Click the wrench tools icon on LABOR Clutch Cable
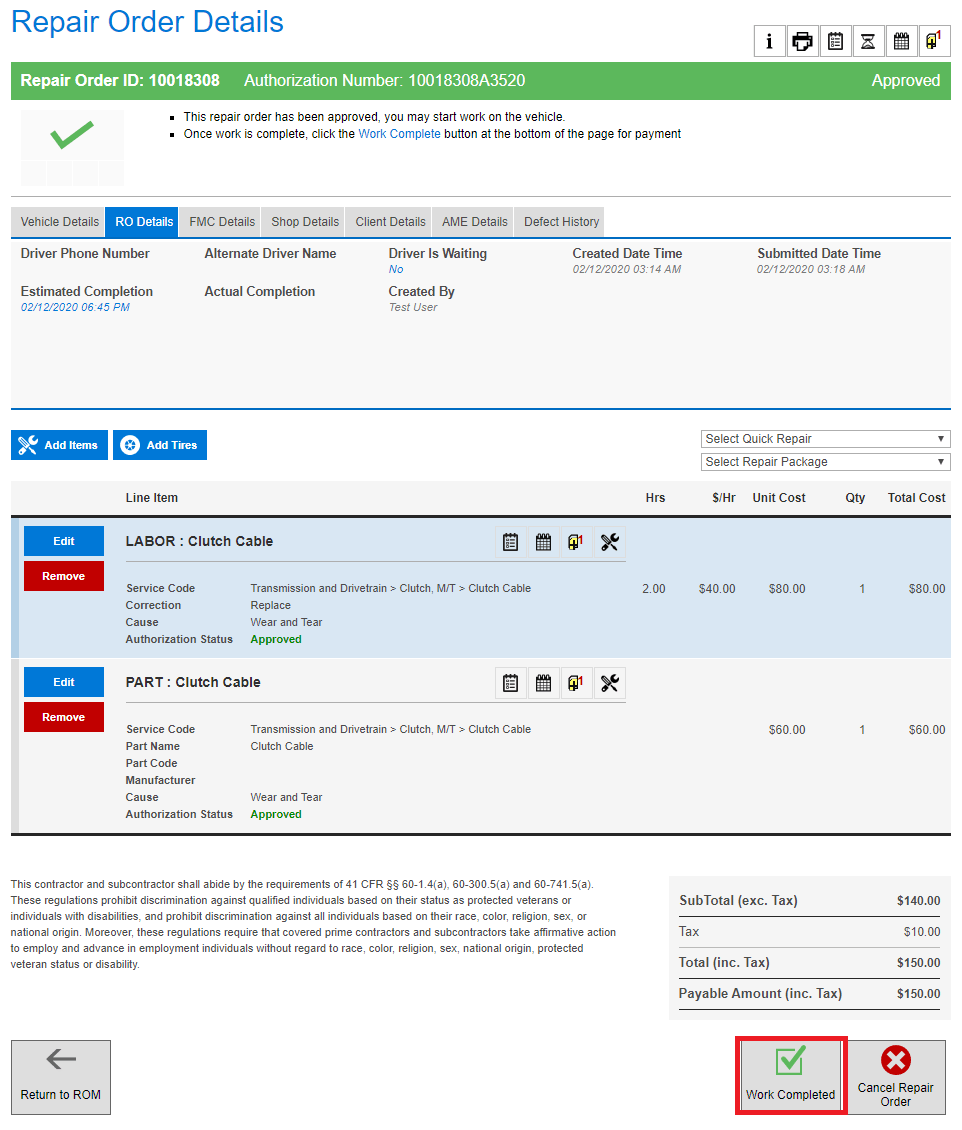This screenshot has width=962, height=1130. (609, 541)
